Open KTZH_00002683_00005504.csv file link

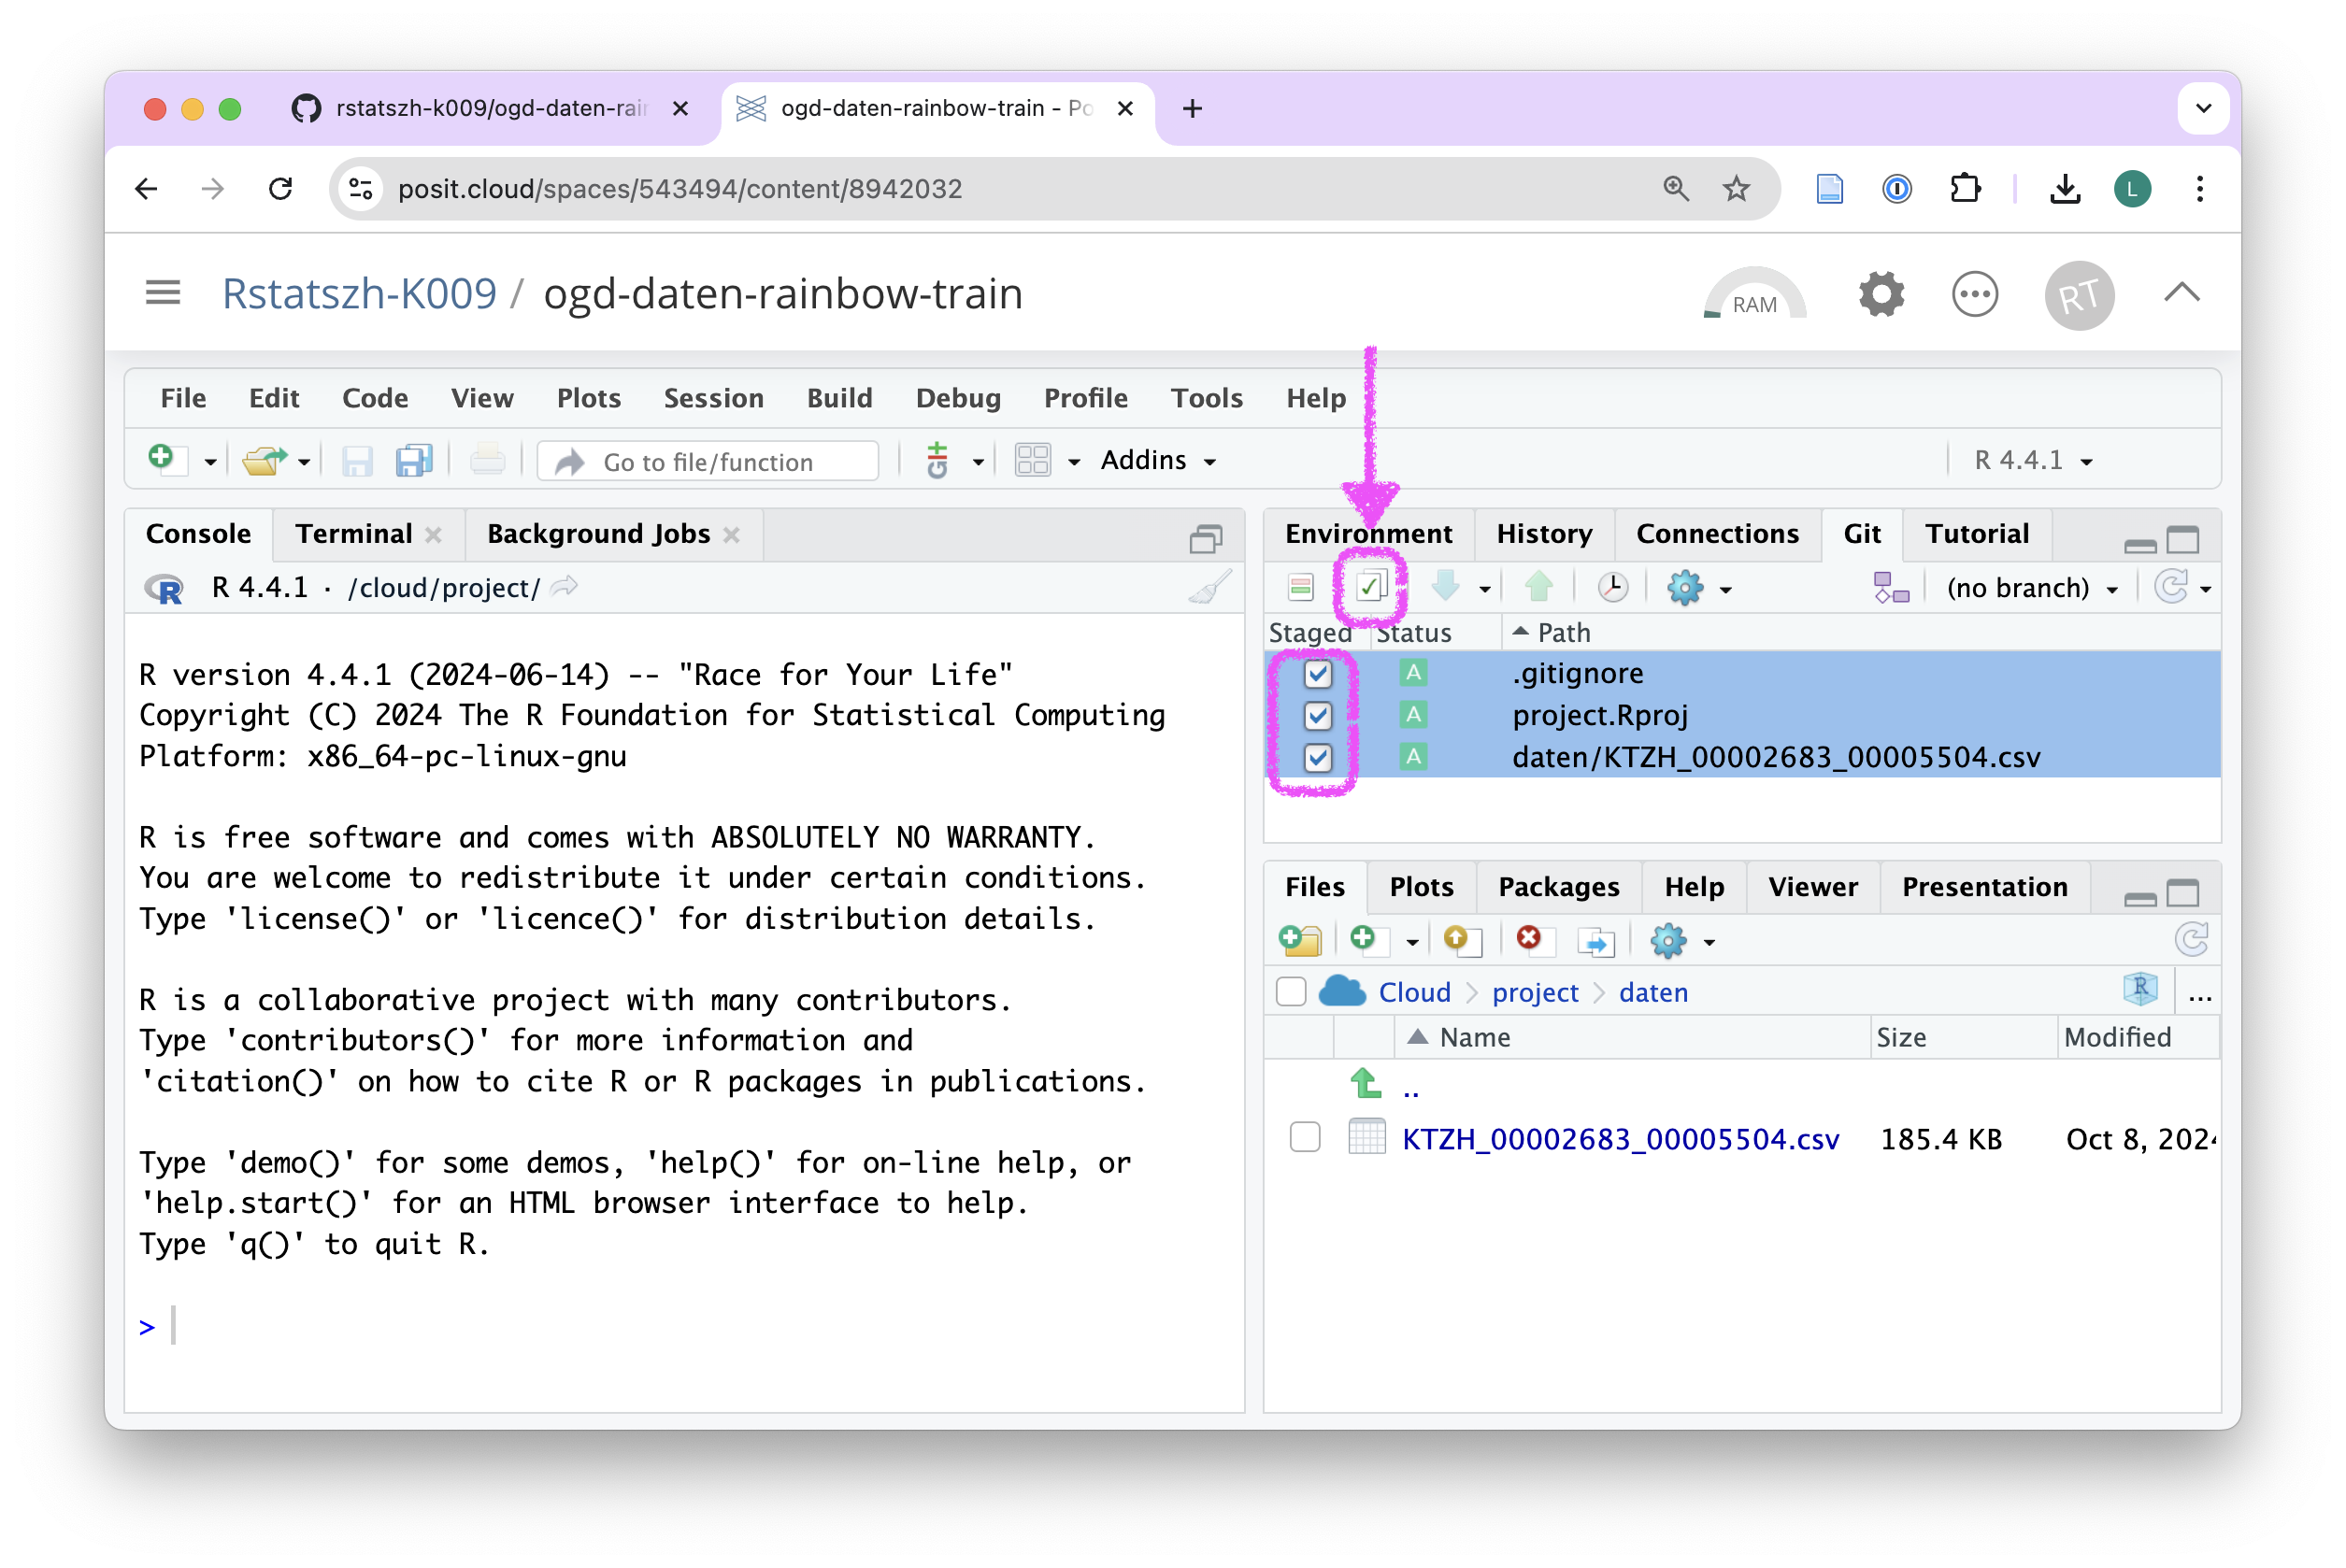click(x=1620, y=1138)
